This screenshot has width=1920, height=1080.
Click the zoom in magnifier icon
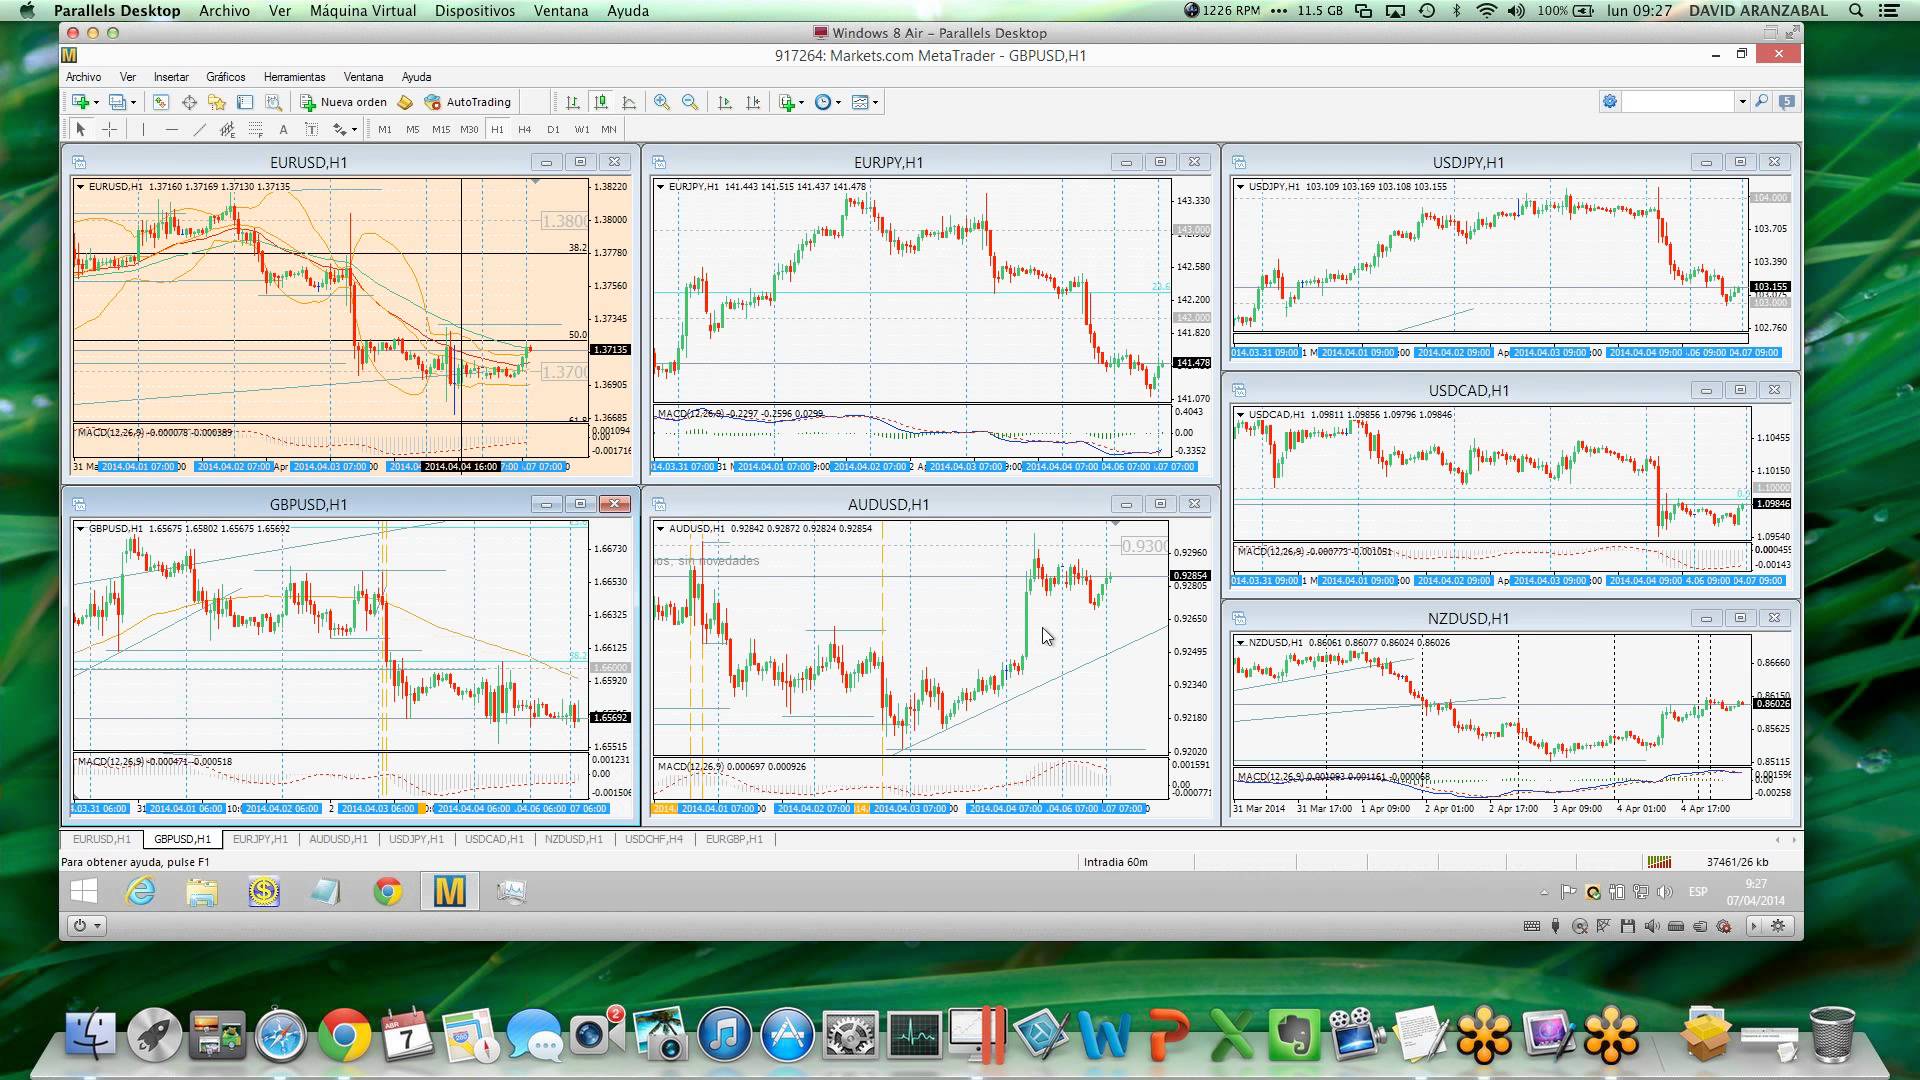[661, 102]
